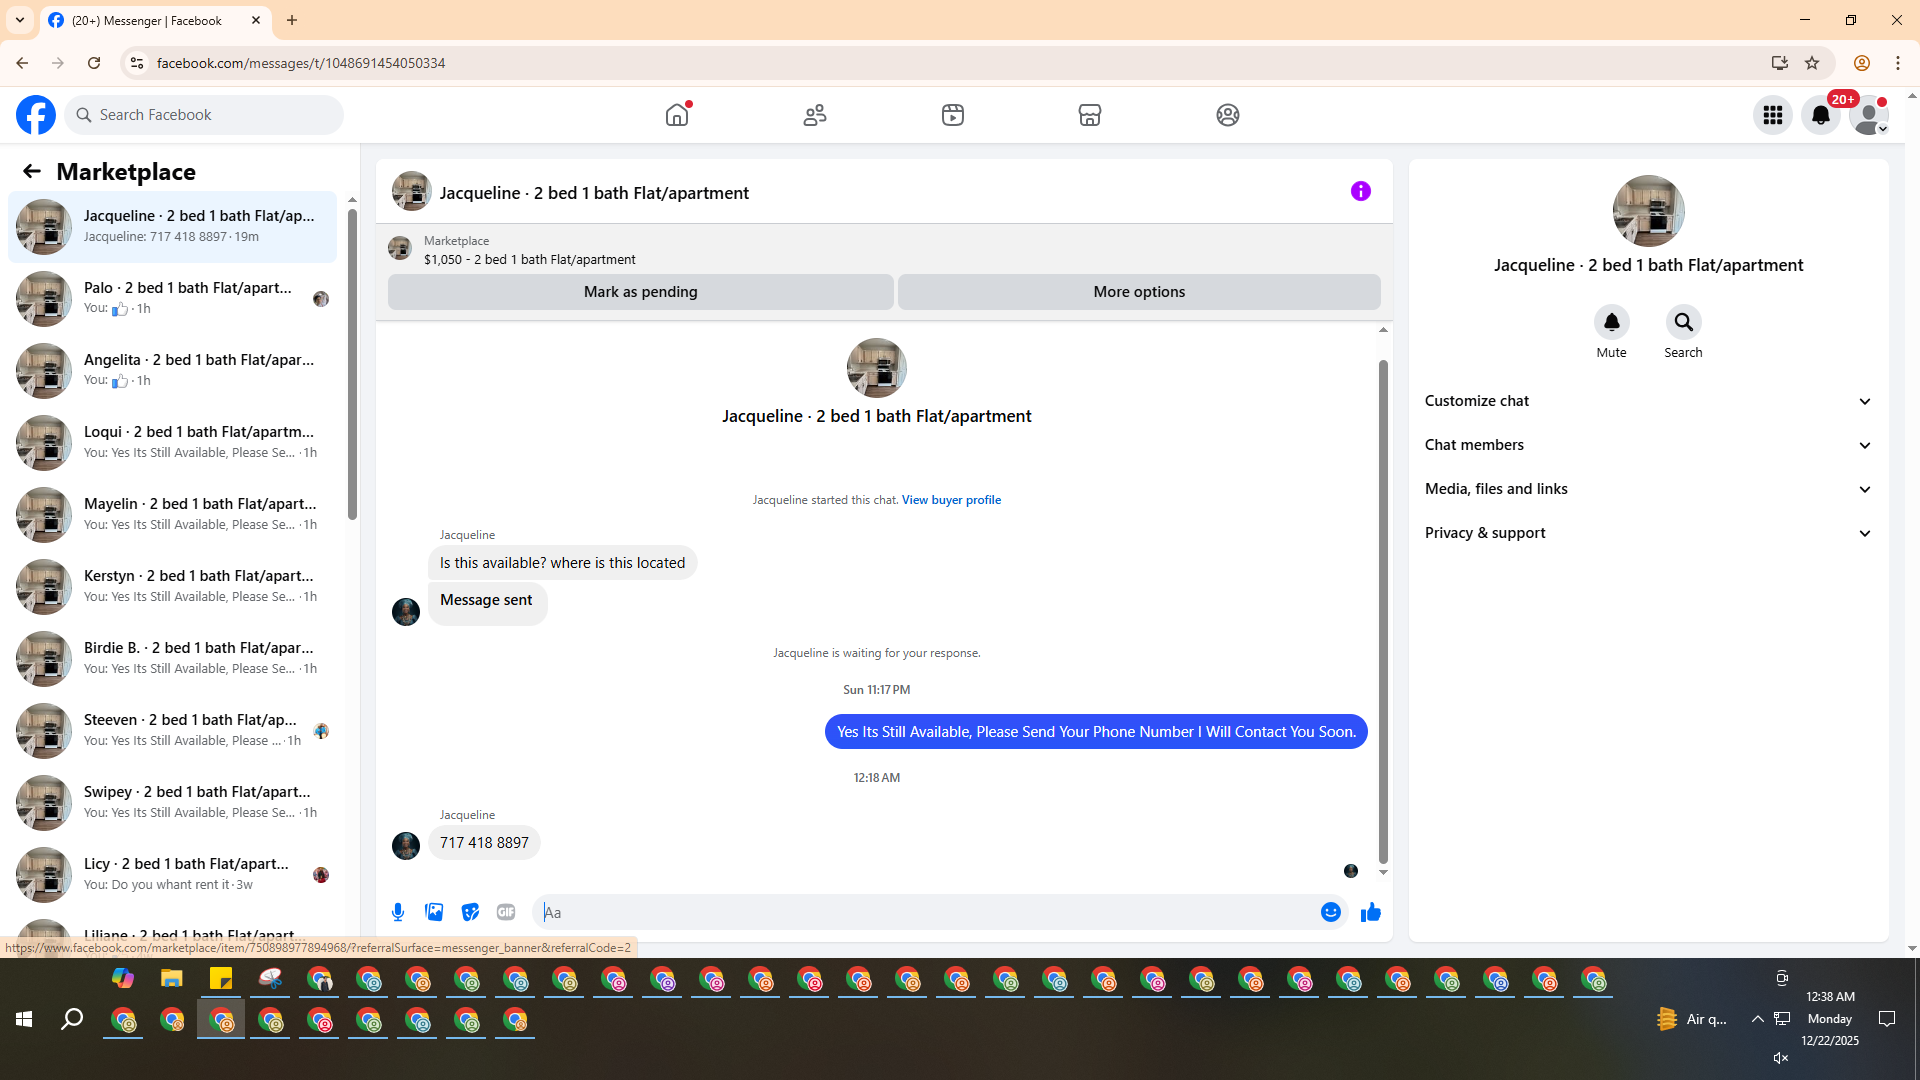The image size is (1920, 1080).
Task: Open the Groups icon in top navigation
Action: pyautogui.click(x=1228, y=115)
